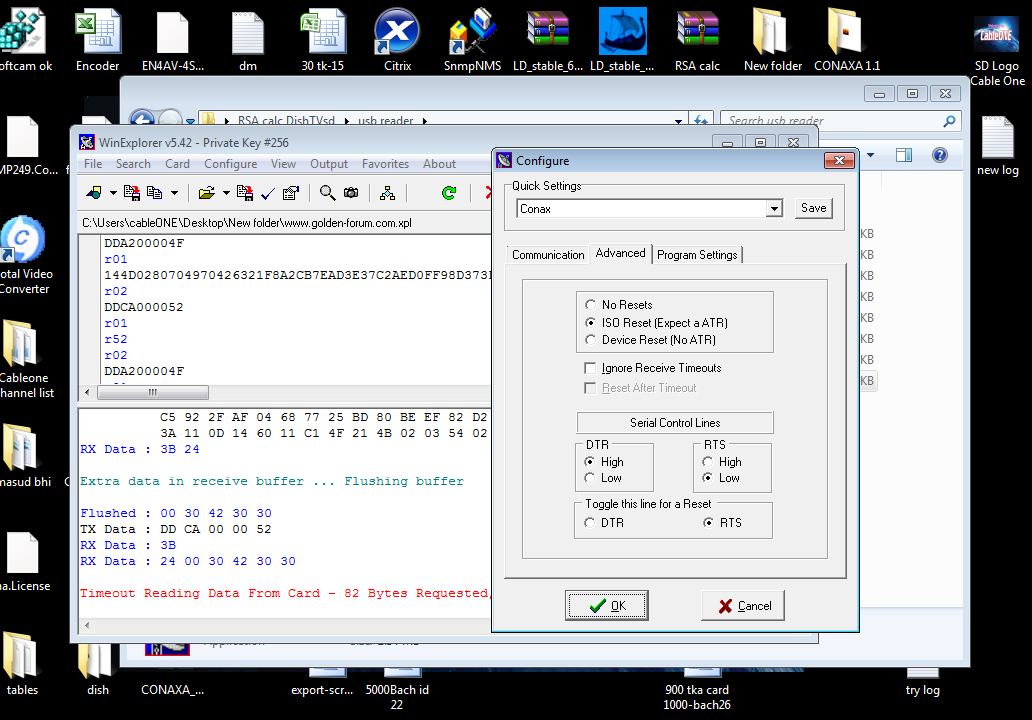Click the camera snapshot toolbar icon

pos(351,193)
